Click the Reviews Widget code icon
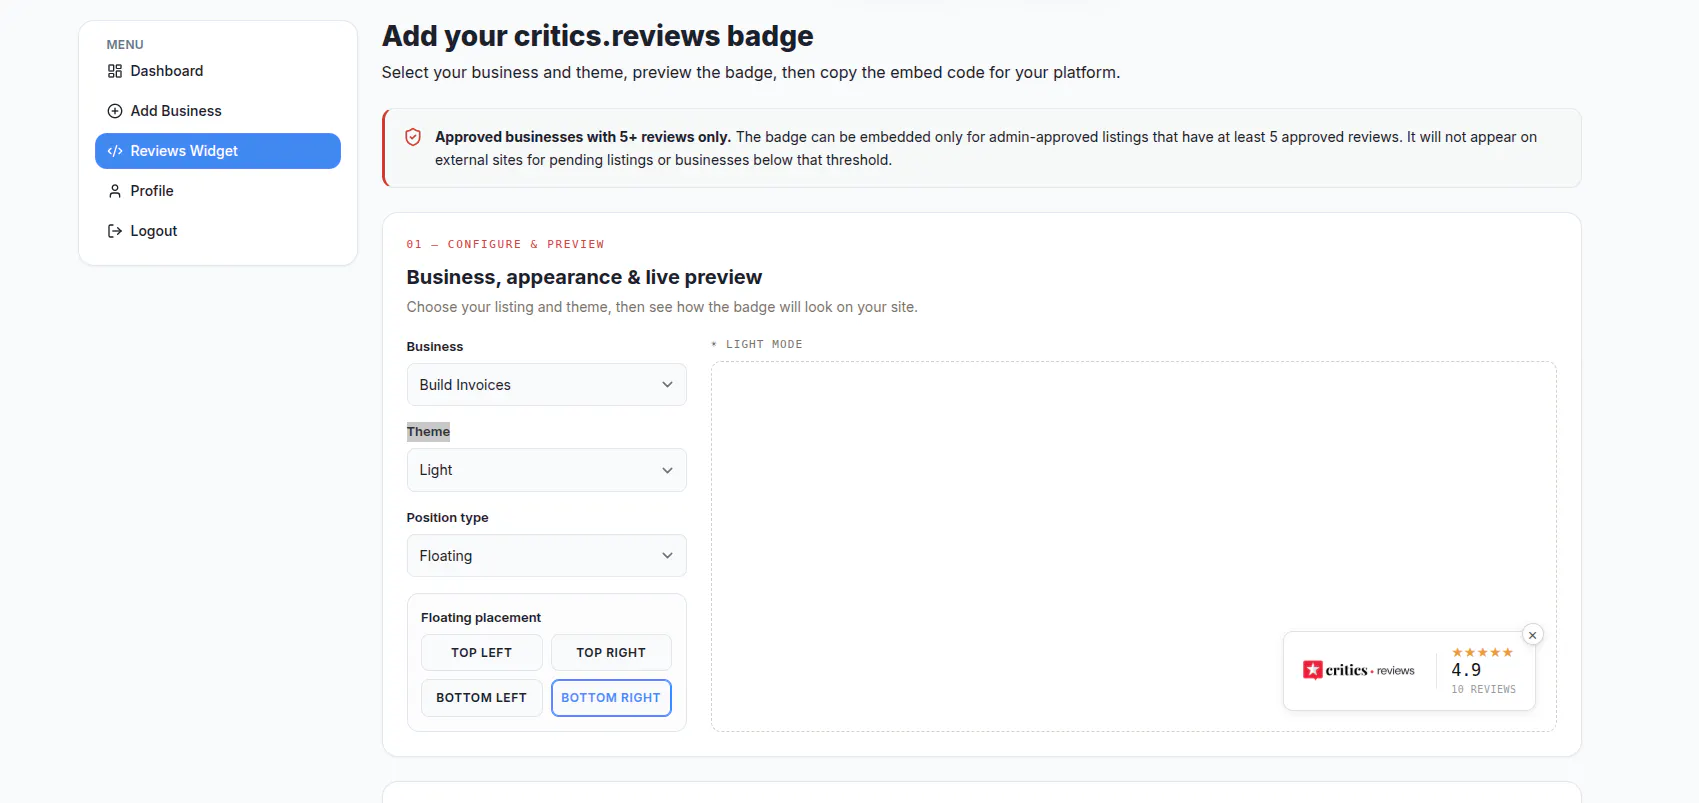This screenshot has width=1699, height=803. pyautogui.click(x=115, y=151)
